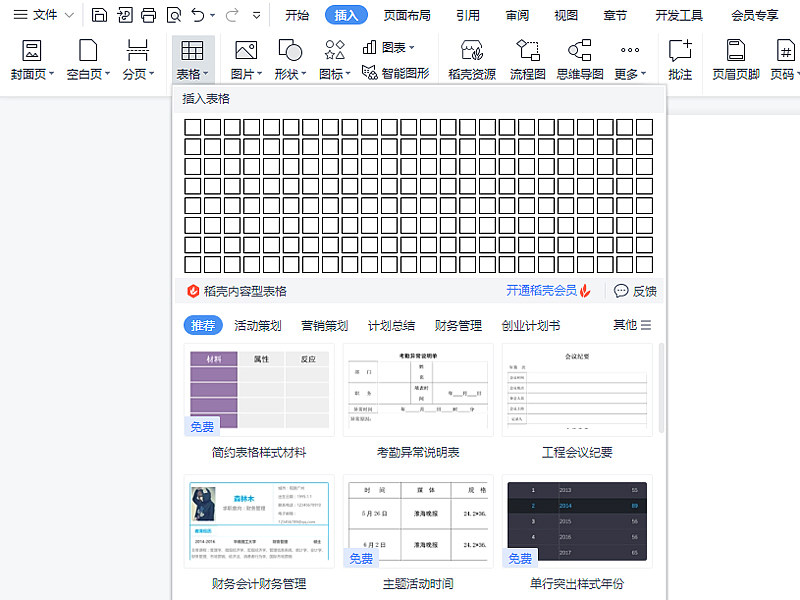Switch to the 审阅 ribbon tab

point(517,15)
